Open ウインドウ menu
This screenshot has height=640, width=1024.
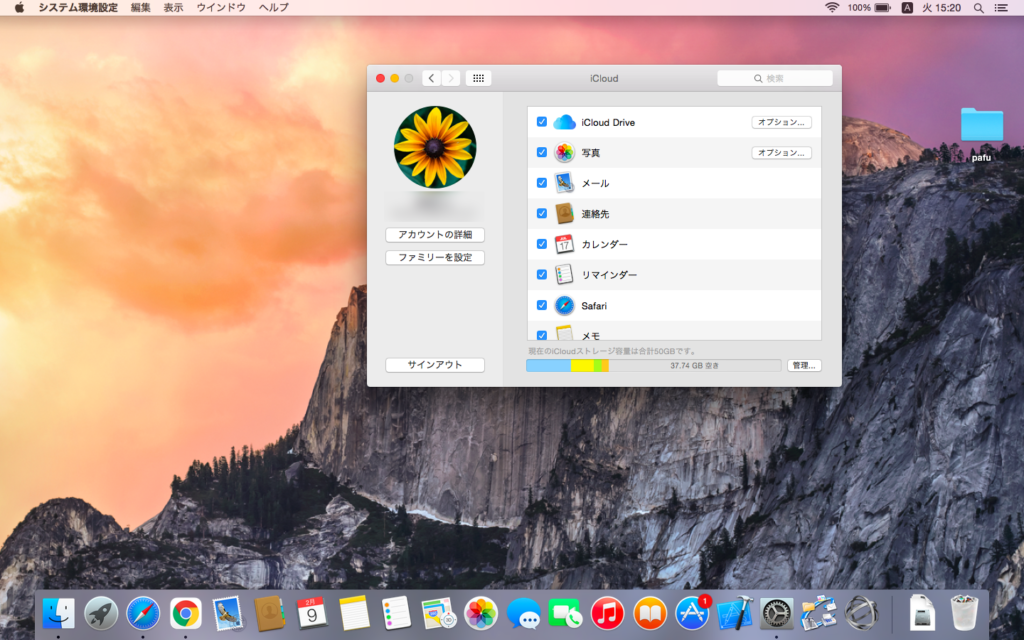pyautogui.click(x=221, y=8)
